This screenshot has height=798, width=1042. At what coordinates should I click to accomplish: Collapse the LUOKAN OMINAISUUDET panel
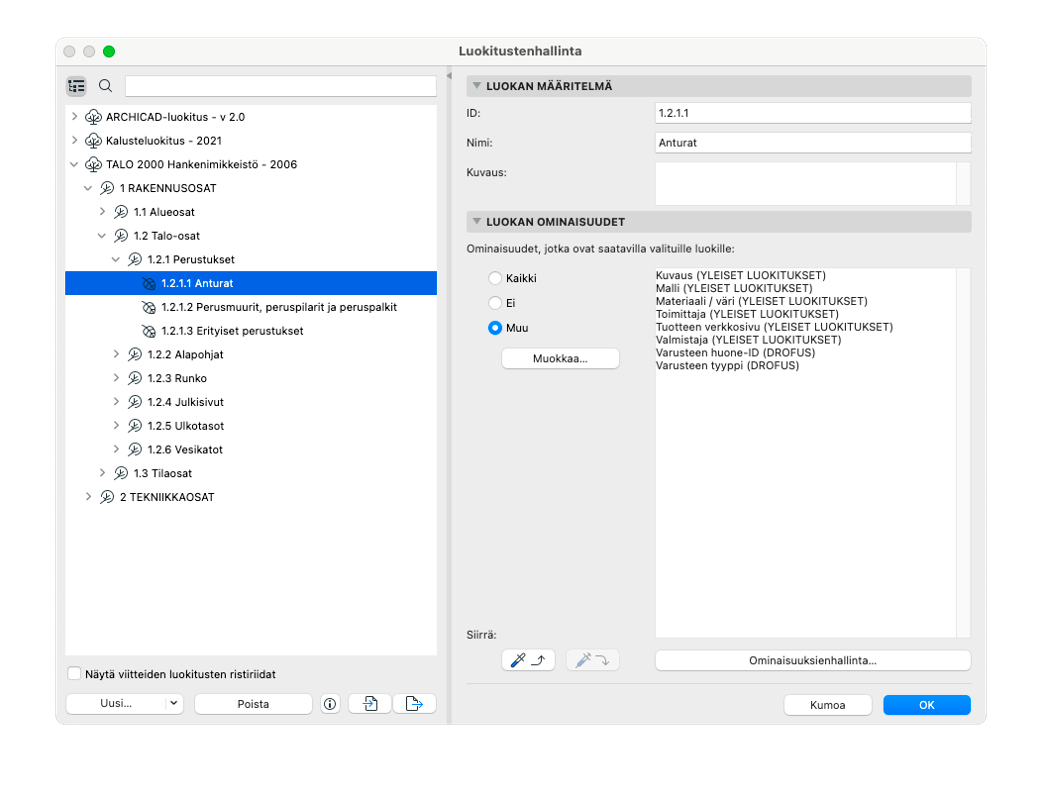pos(476,221)
